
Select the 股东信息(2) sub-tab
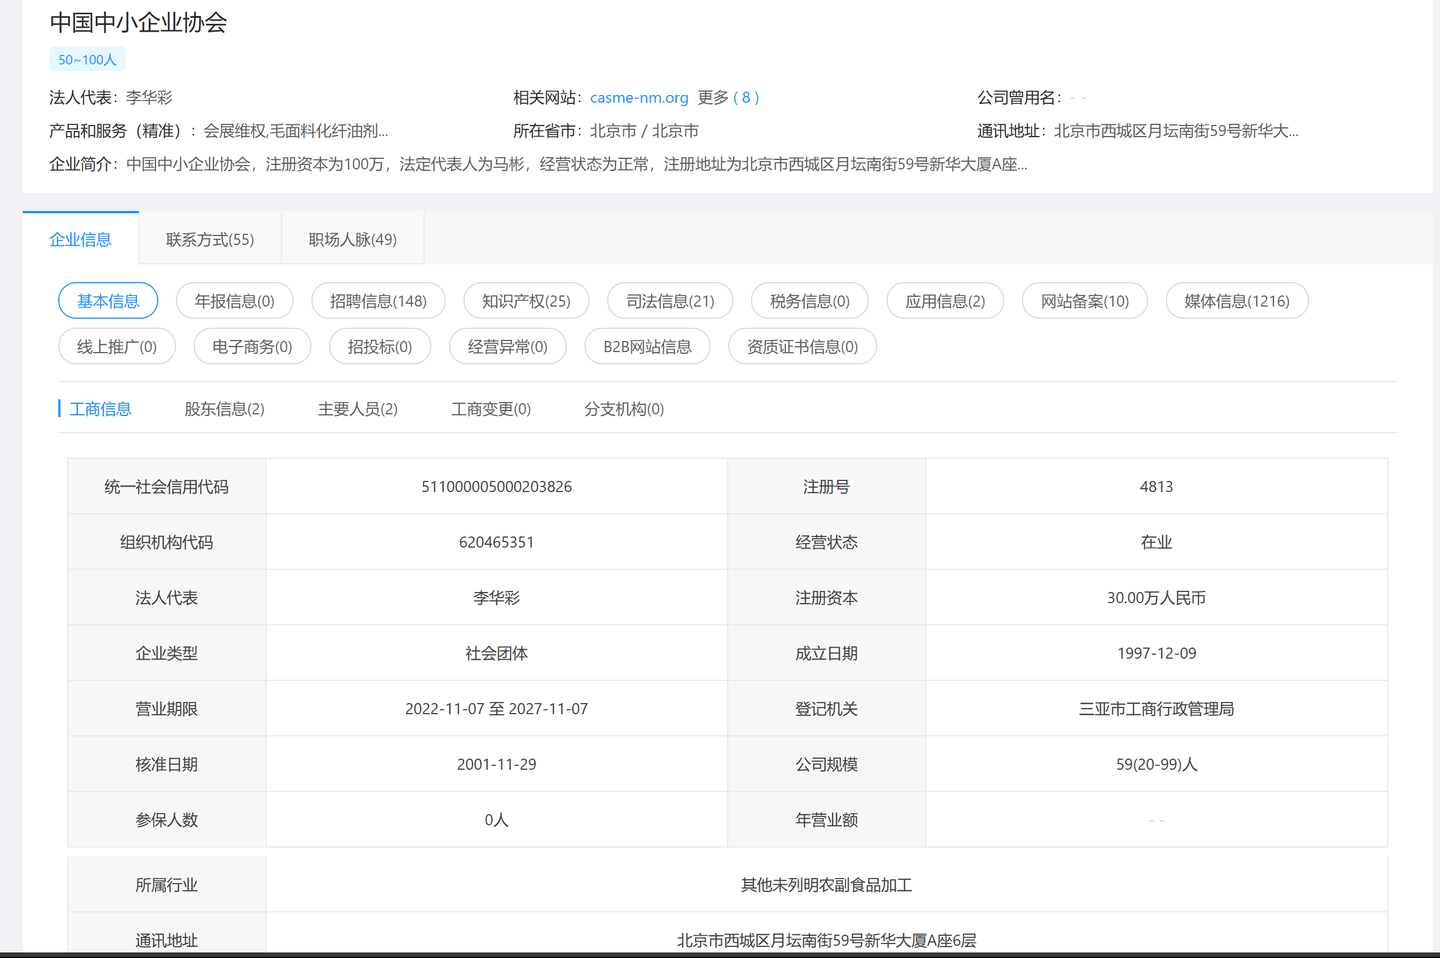(224, 409)
